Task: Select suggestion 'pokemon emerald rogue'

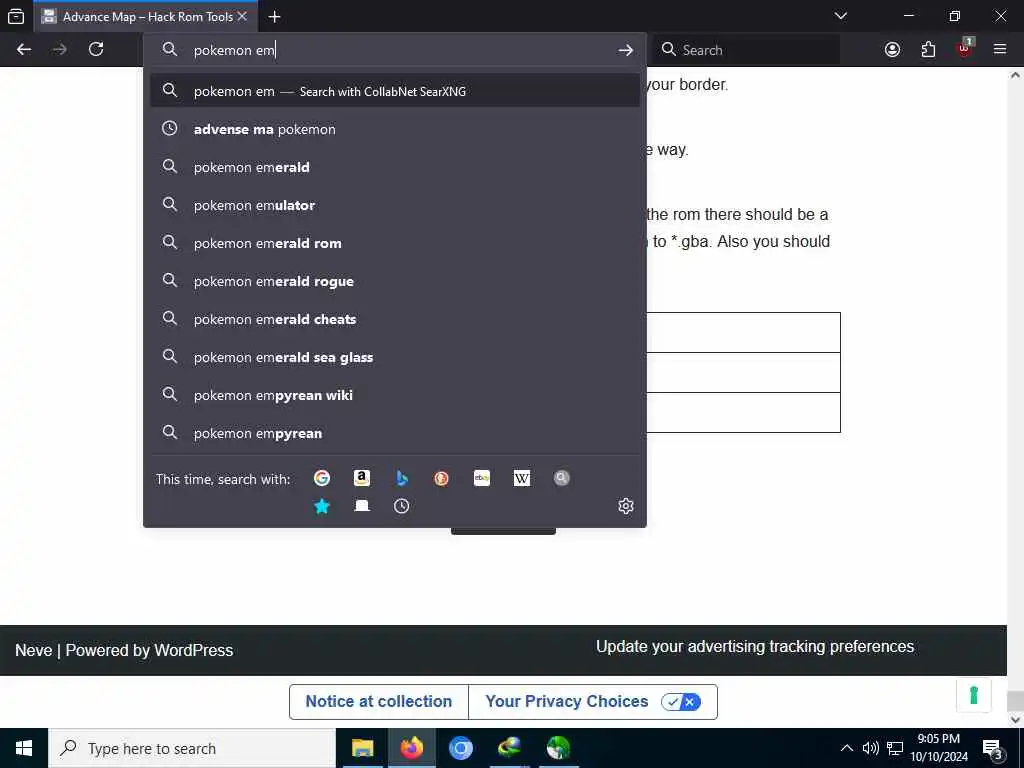Action: [394, 281]
